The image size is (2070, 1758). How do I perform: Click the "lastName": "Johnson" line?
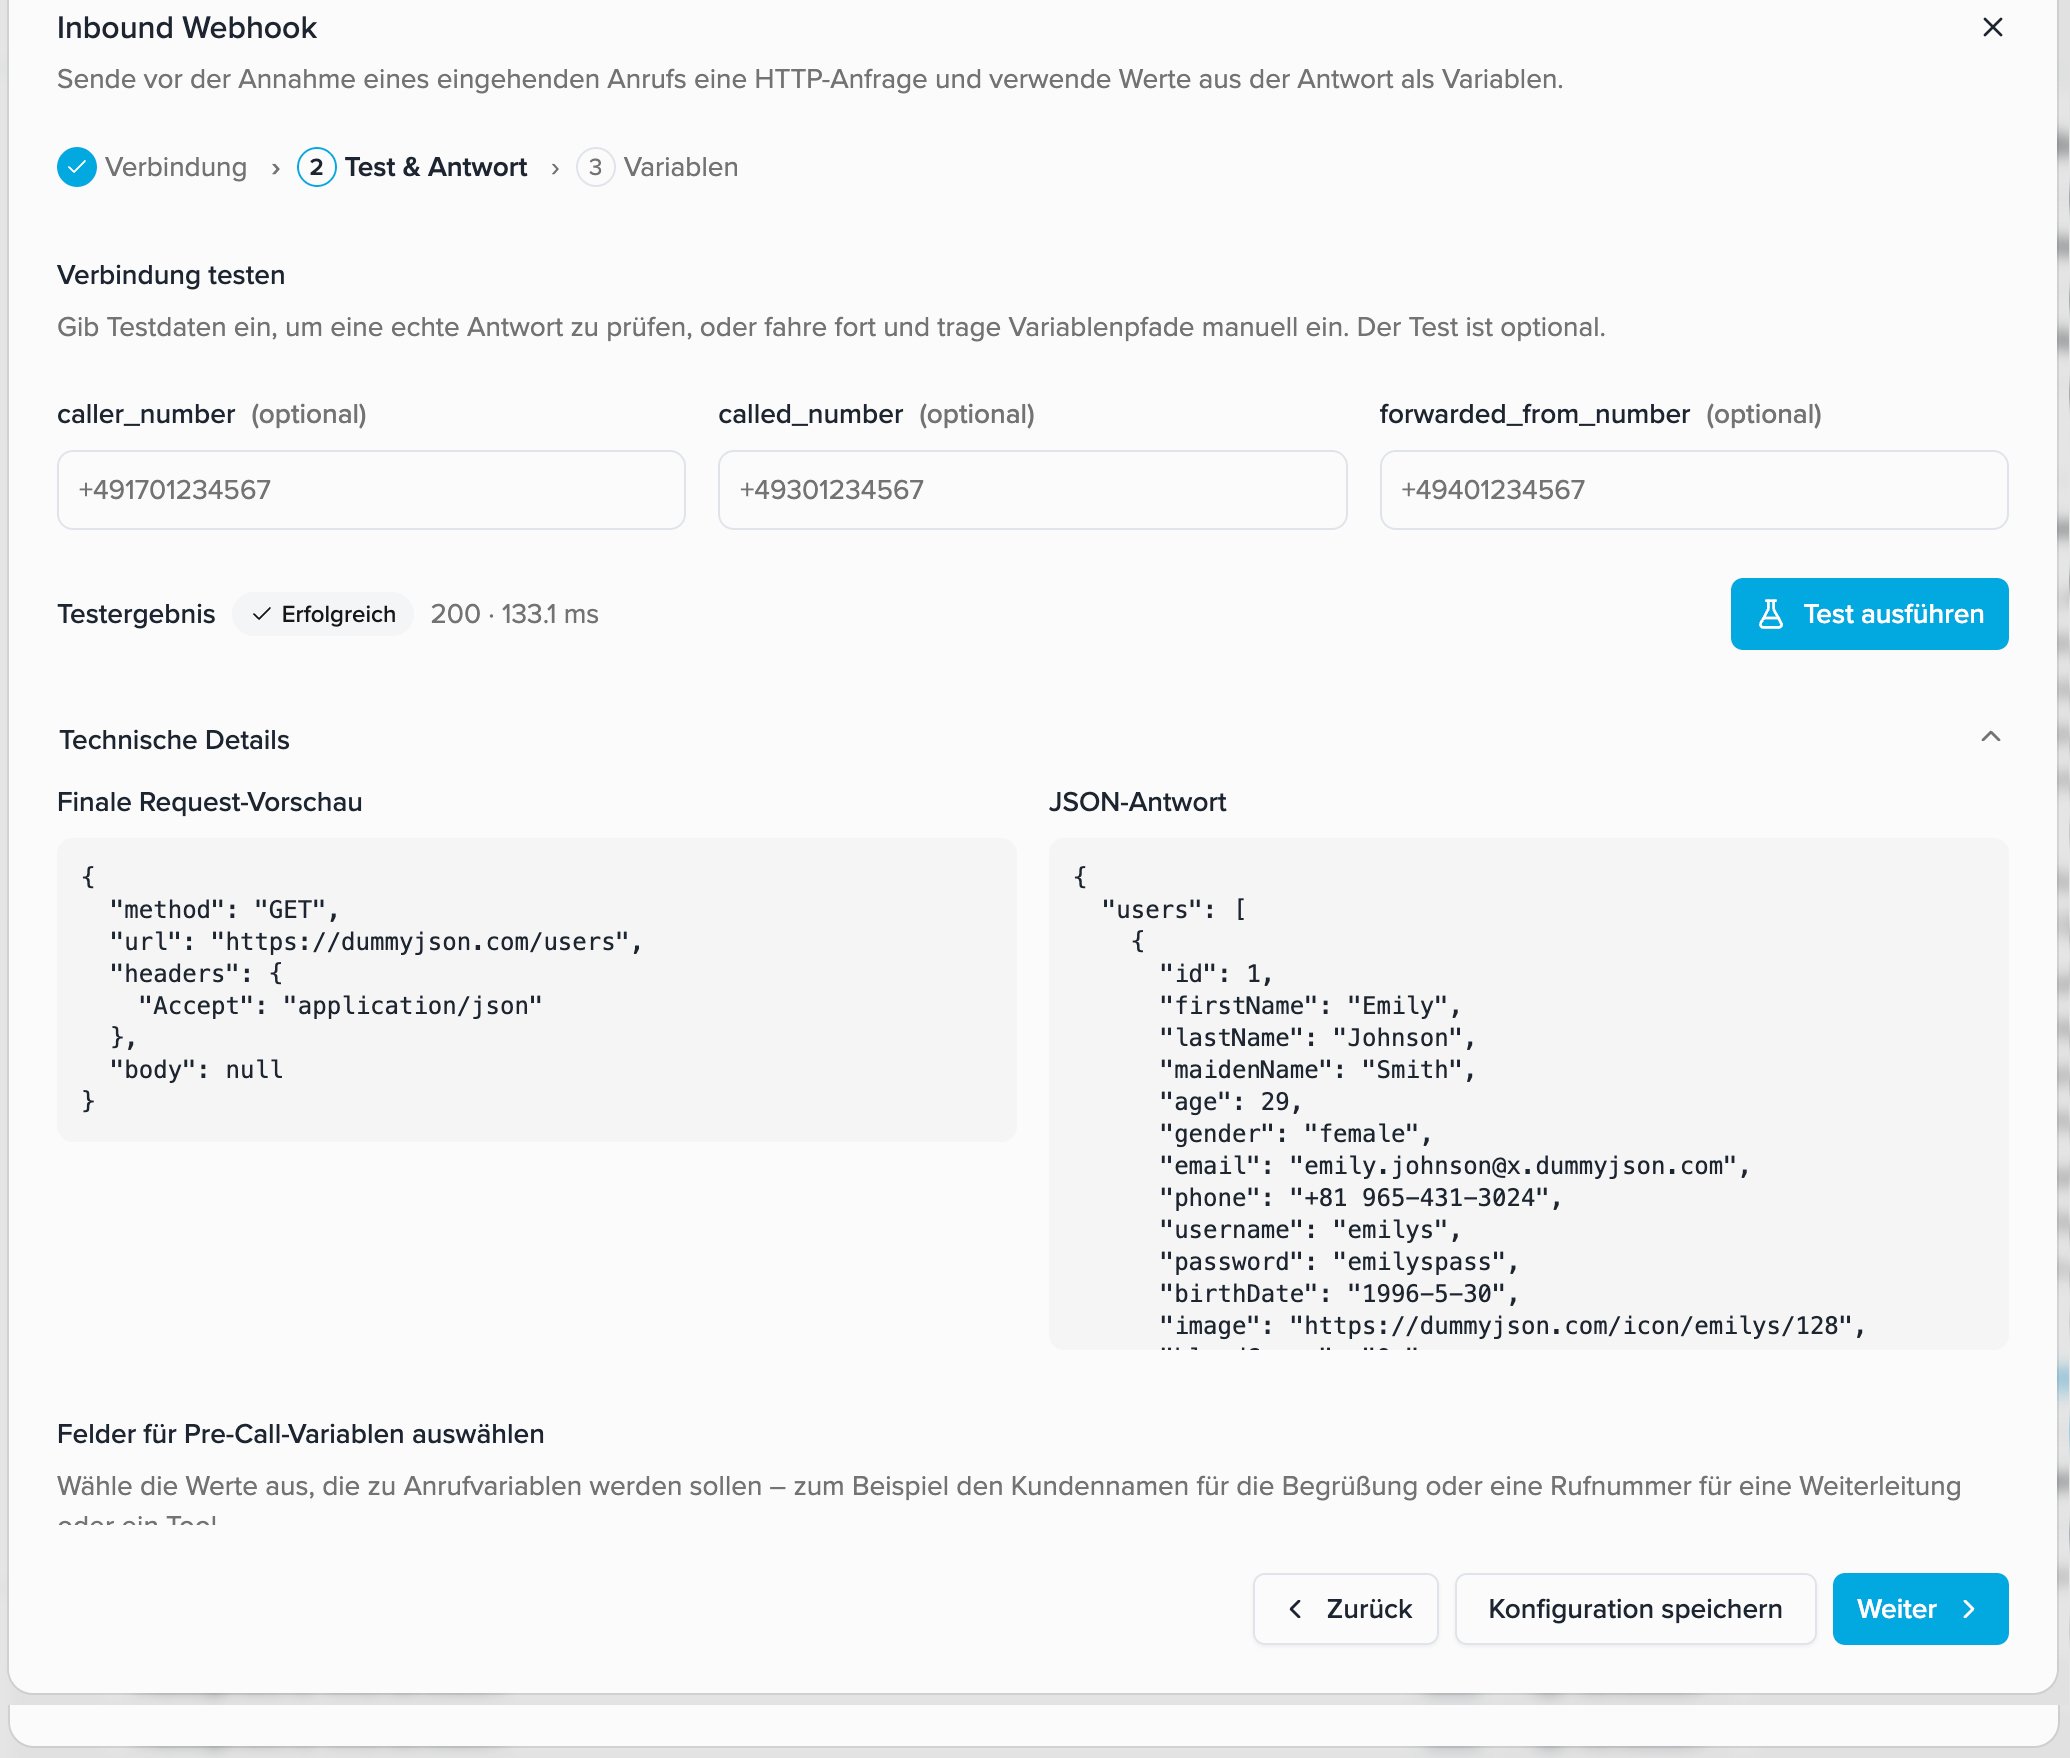pos(1317,1038)
